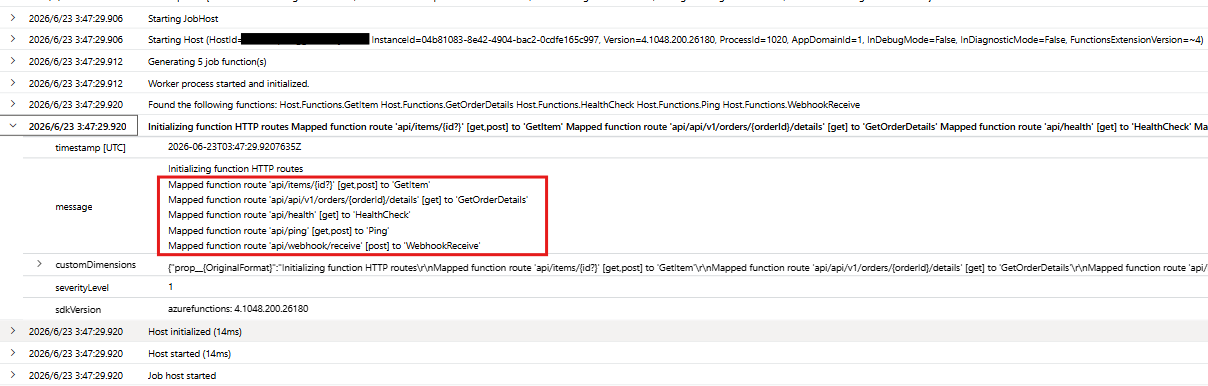Select the timestamp of the Job host started row
The height and width of the screenshot is (386, 1208).
coord(76,375)
